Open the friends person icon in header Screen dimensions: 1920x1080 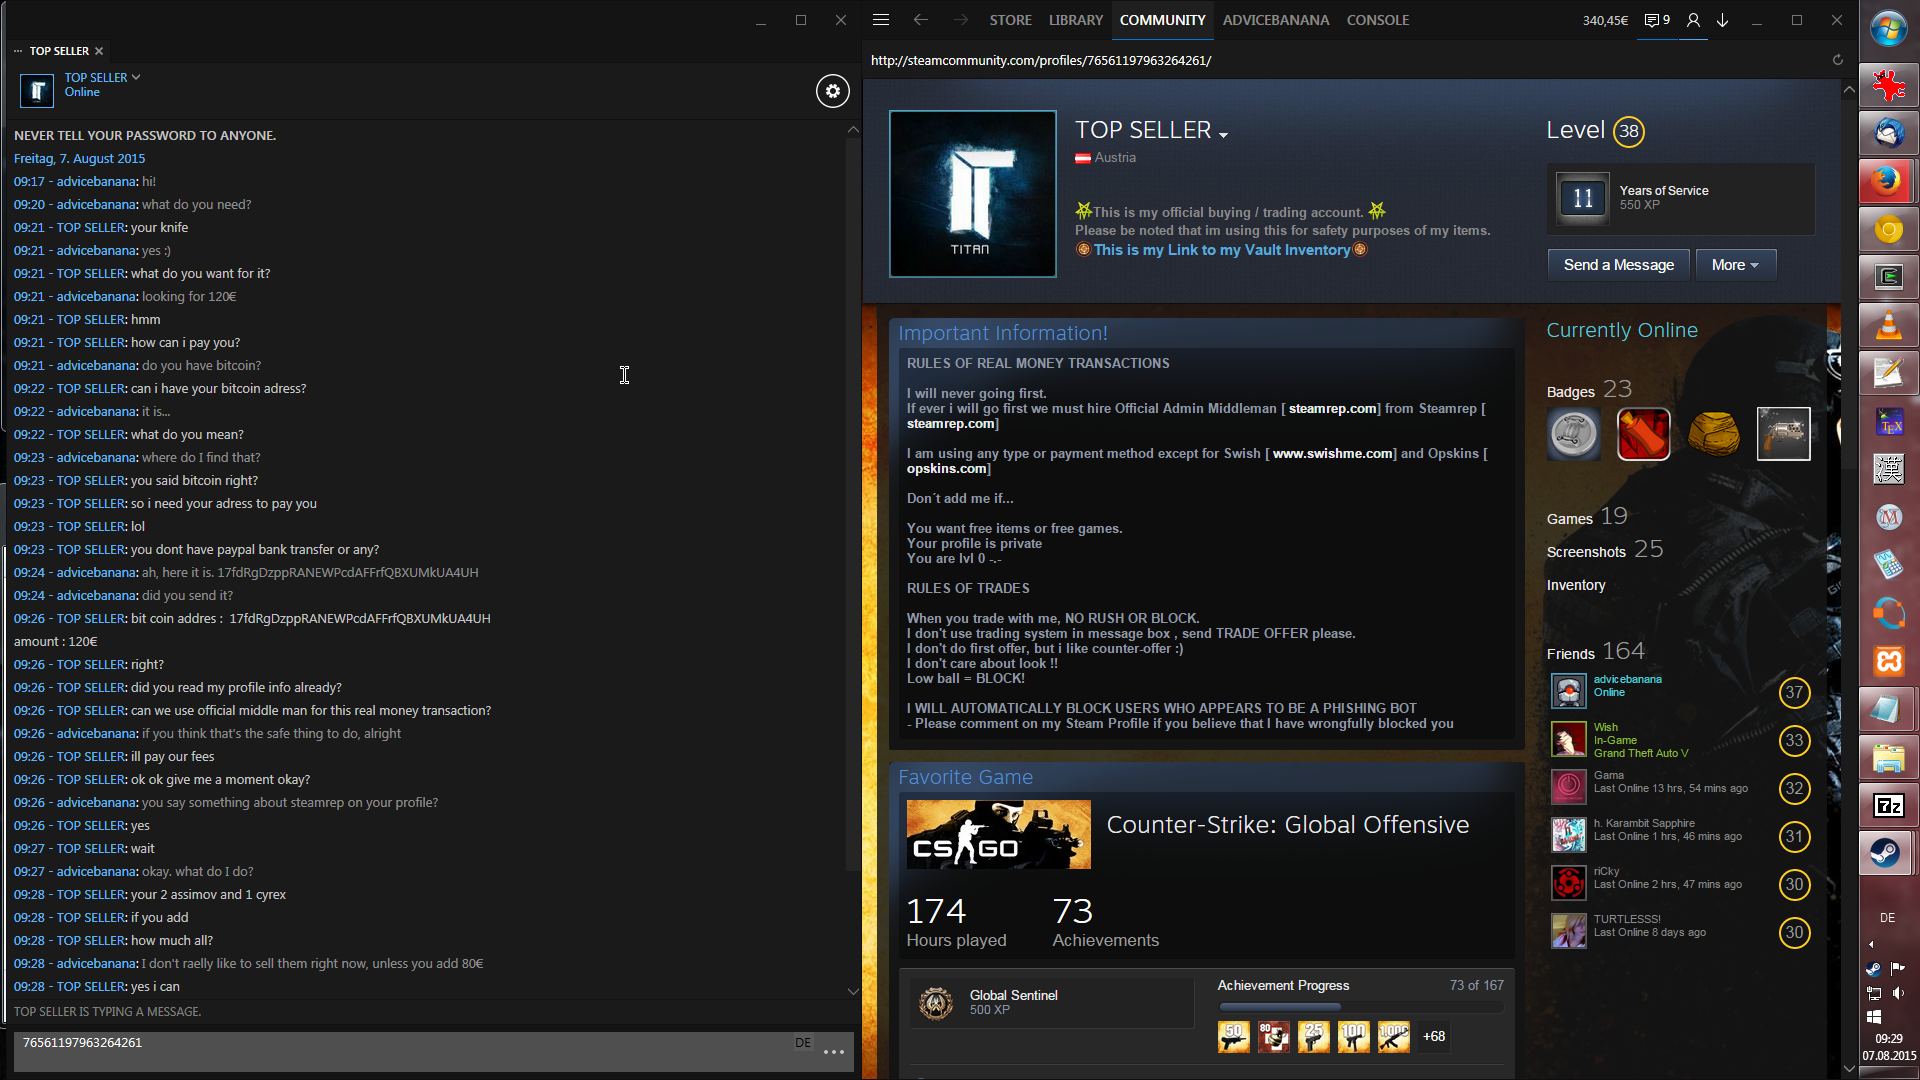click(x=1693, y=20)
